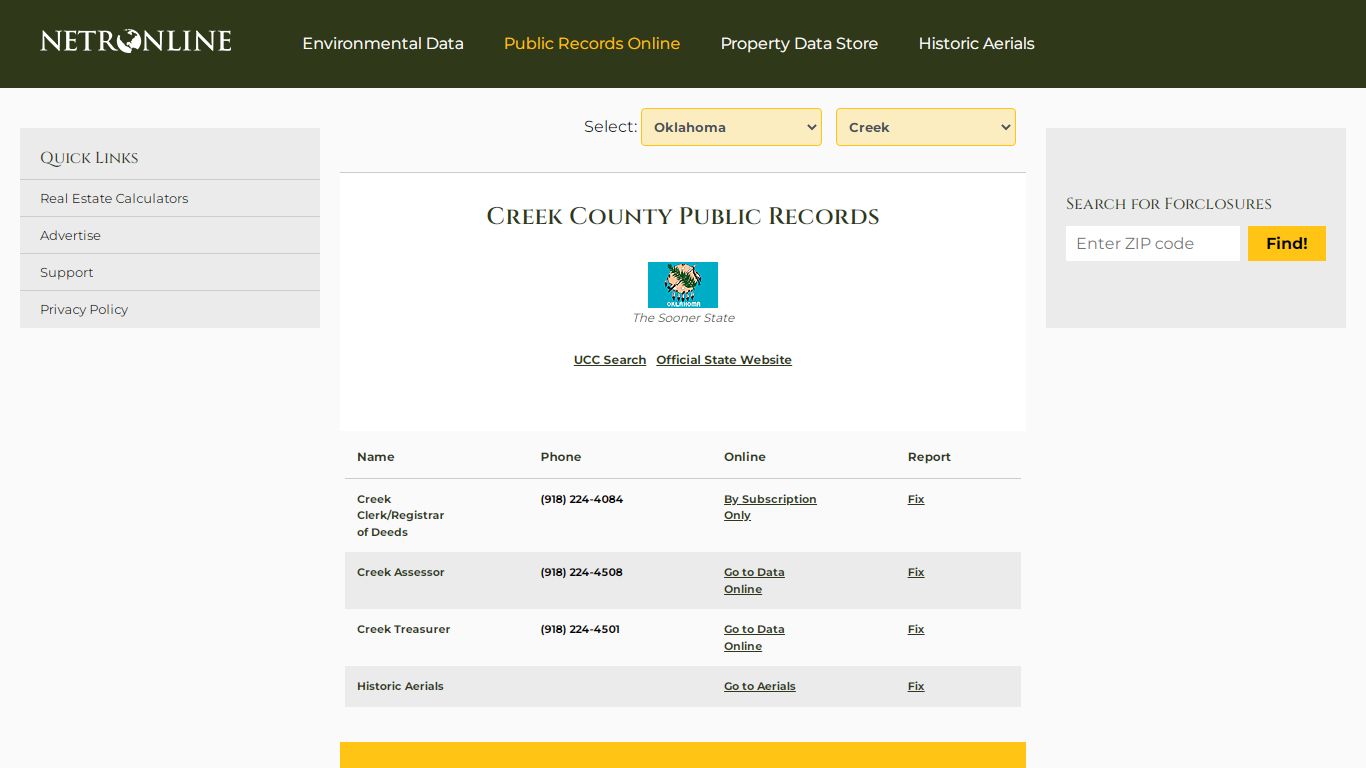Image resolution: width=1366 pixels, height=768 pixels.
Task: Focus the Enter ZIP code field
Action: (1153, 243)
